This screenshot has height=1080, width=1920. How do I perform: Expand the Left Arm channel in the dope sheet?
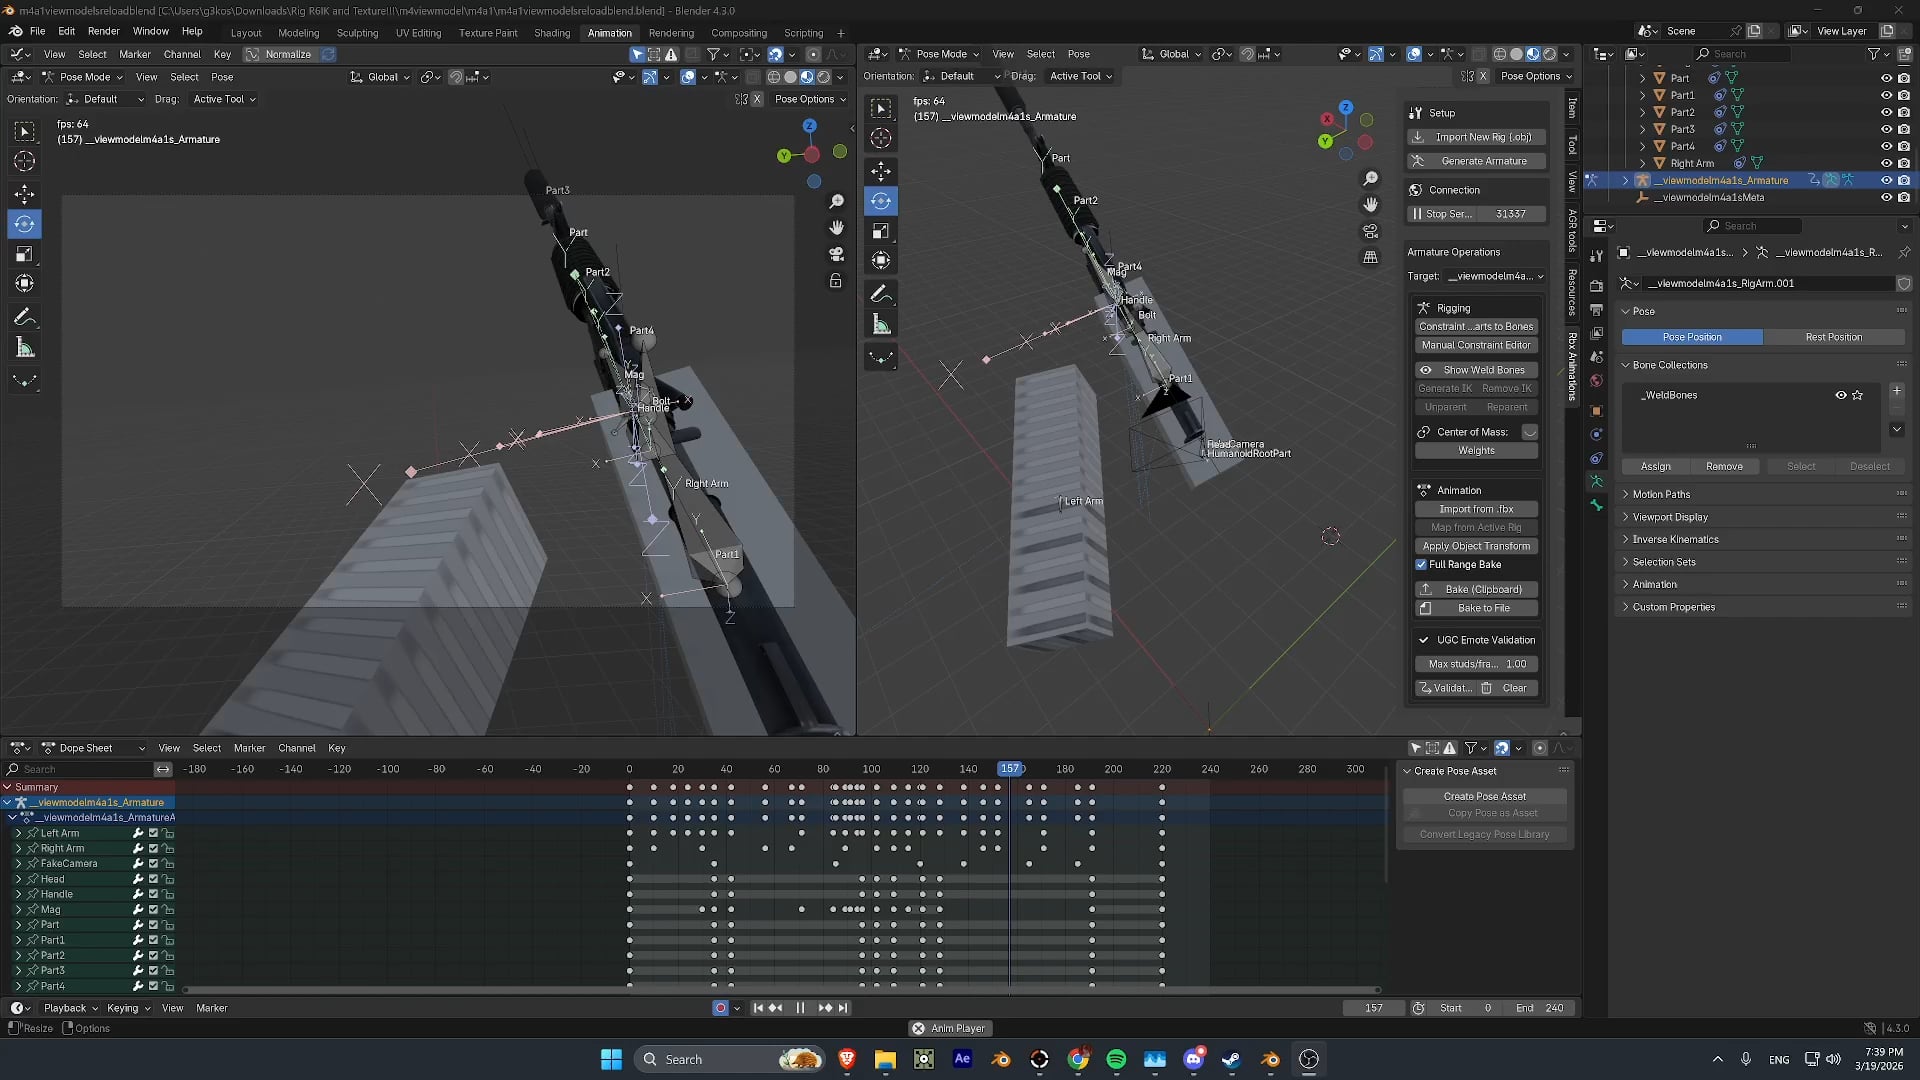[18, 833]
